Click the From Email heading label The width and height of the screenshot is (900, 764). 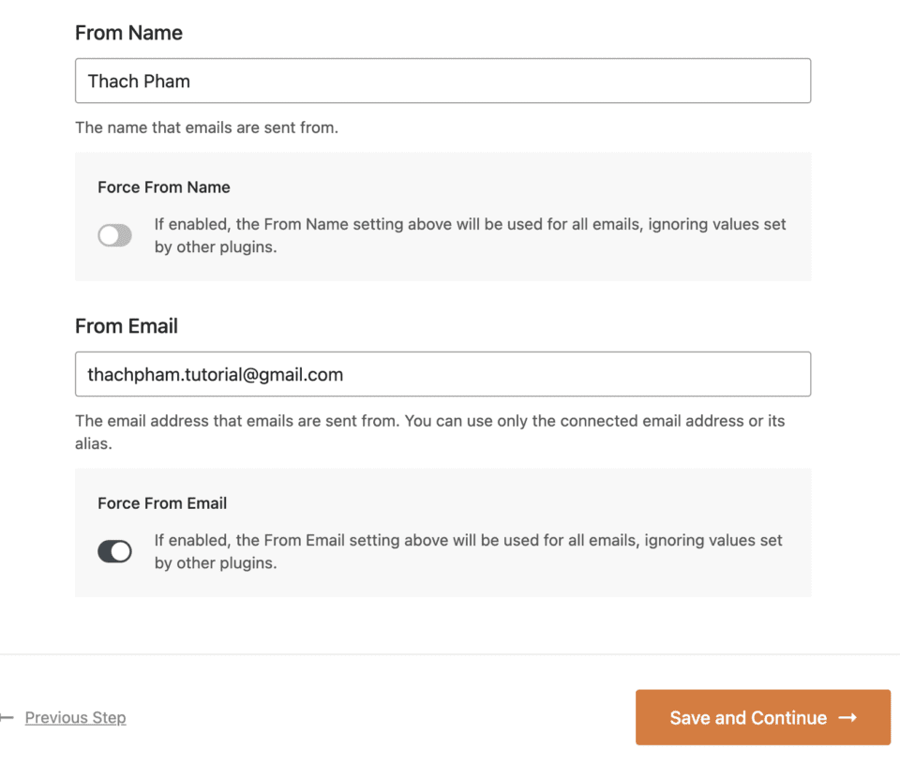126,326
